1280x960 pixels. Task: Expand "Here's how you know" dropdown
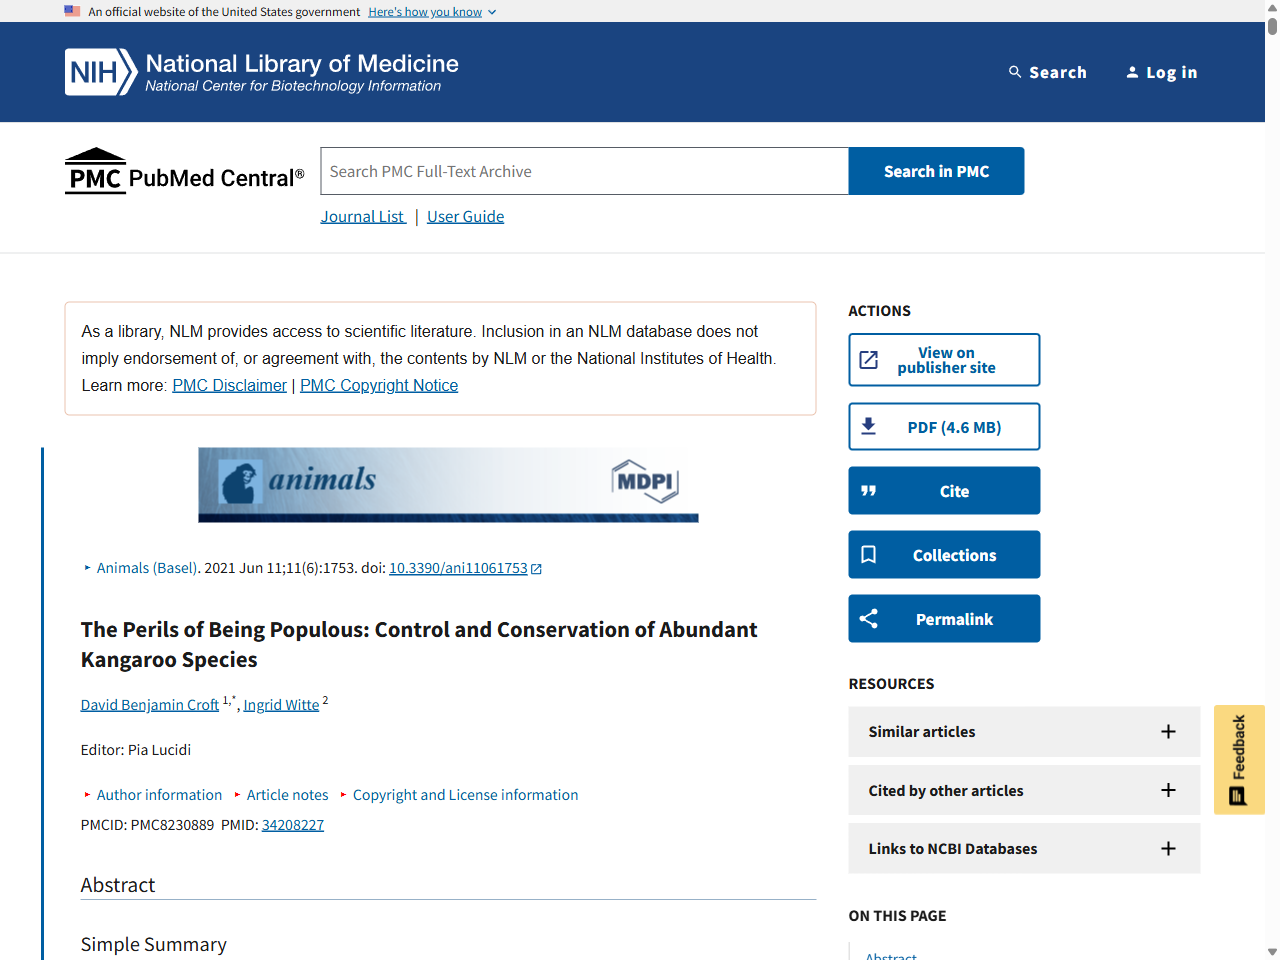tap(432, 12)
